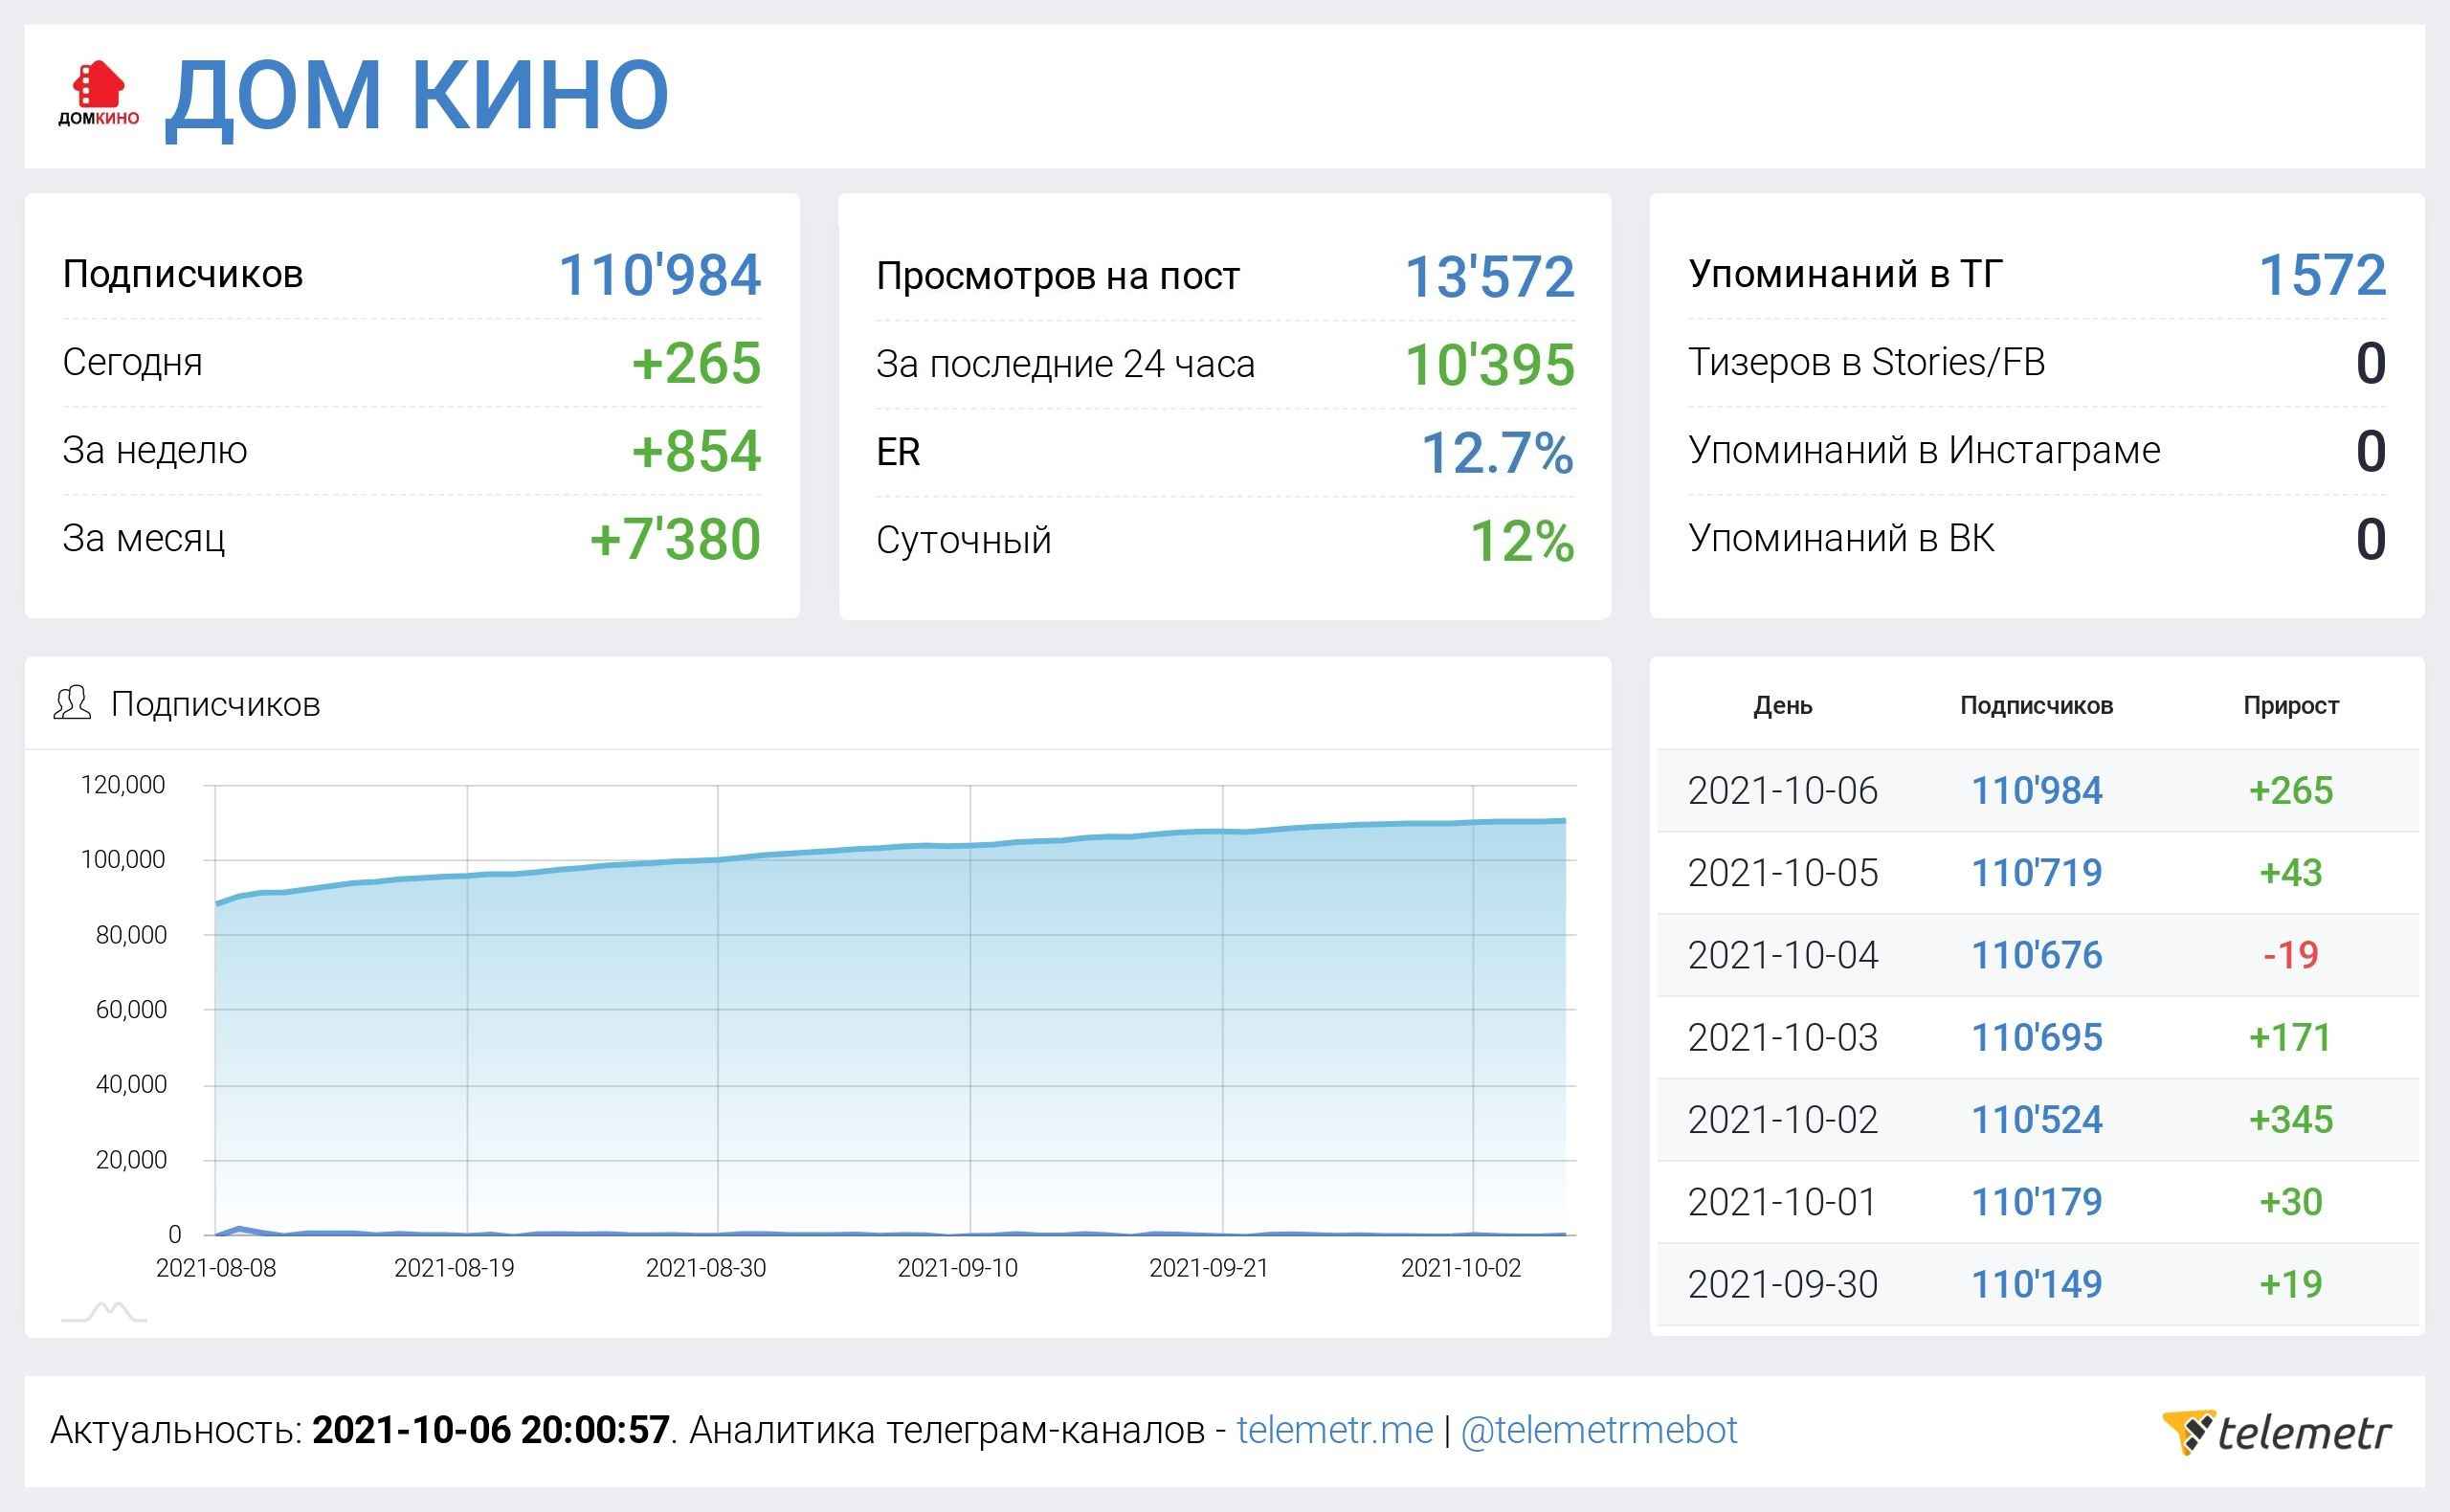Click the 2021-09-30 date row

tap(1782, 1284)
